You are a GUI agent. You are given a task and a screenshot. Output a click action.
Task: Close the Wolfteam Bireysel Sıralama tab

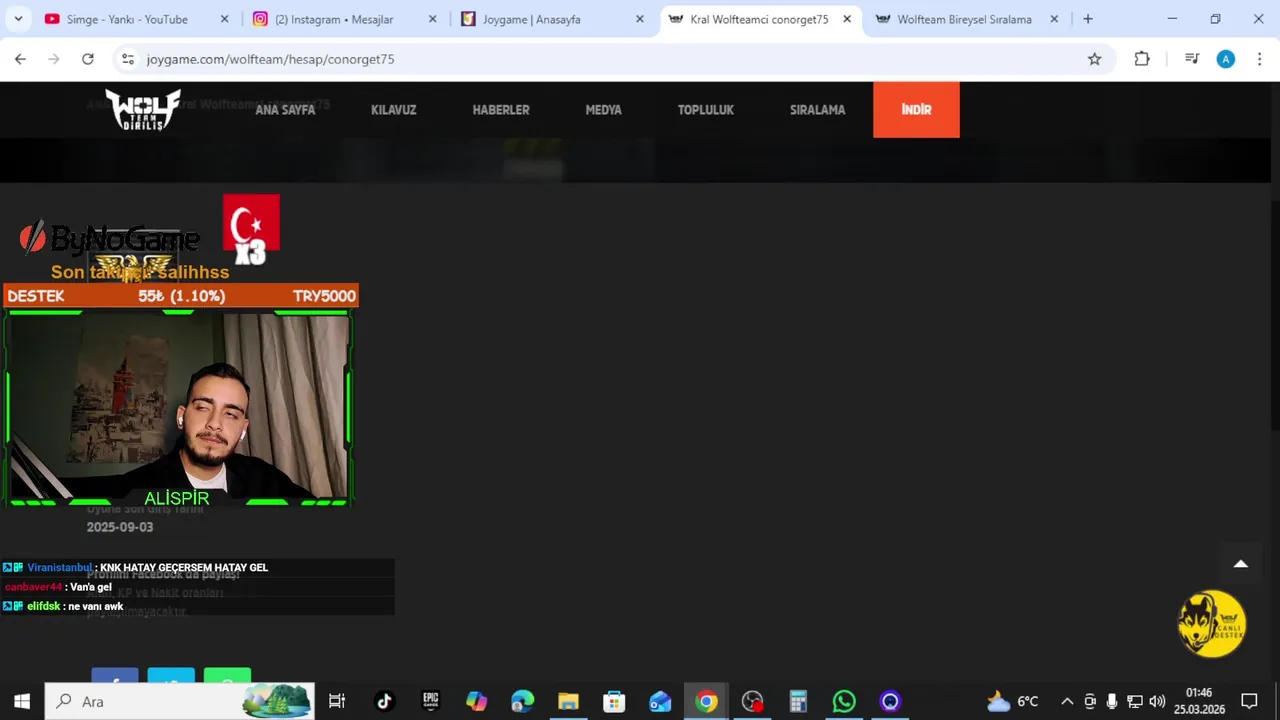[1054, 19]
